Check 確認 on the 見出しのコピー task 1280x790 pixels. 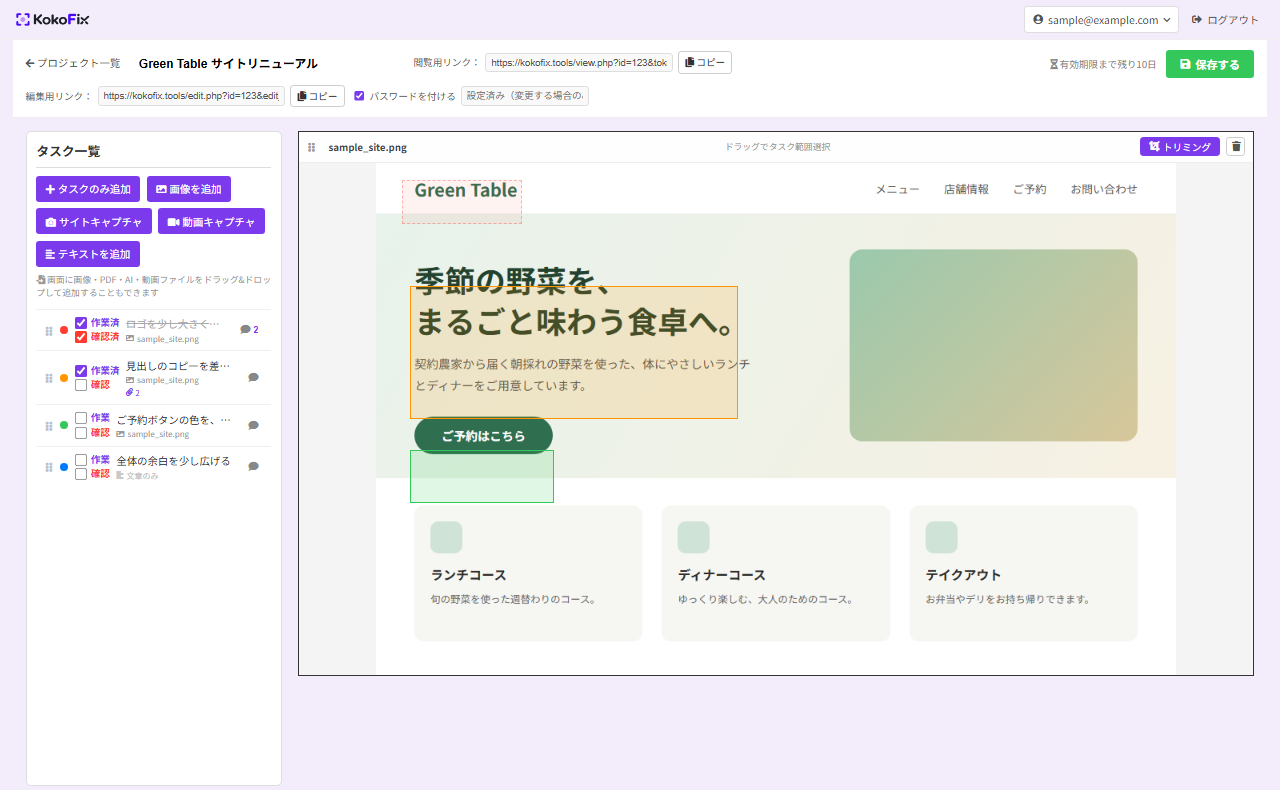pyautogui.click(x=81, y=385)
